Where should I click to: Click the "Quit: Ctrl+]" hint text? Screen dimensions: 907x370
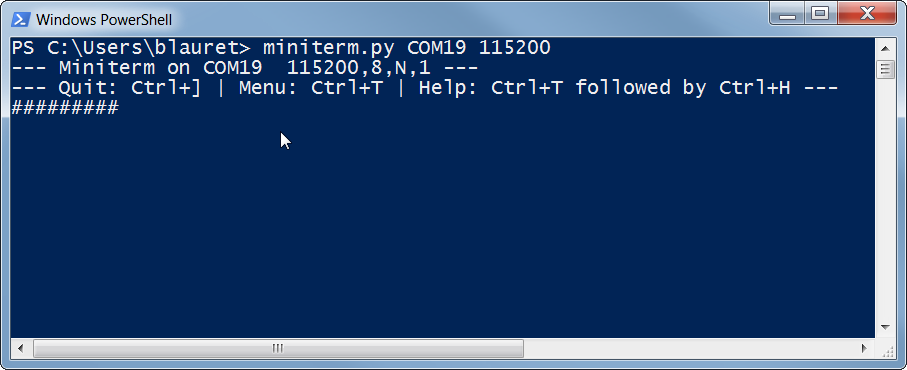coord(130,88)
